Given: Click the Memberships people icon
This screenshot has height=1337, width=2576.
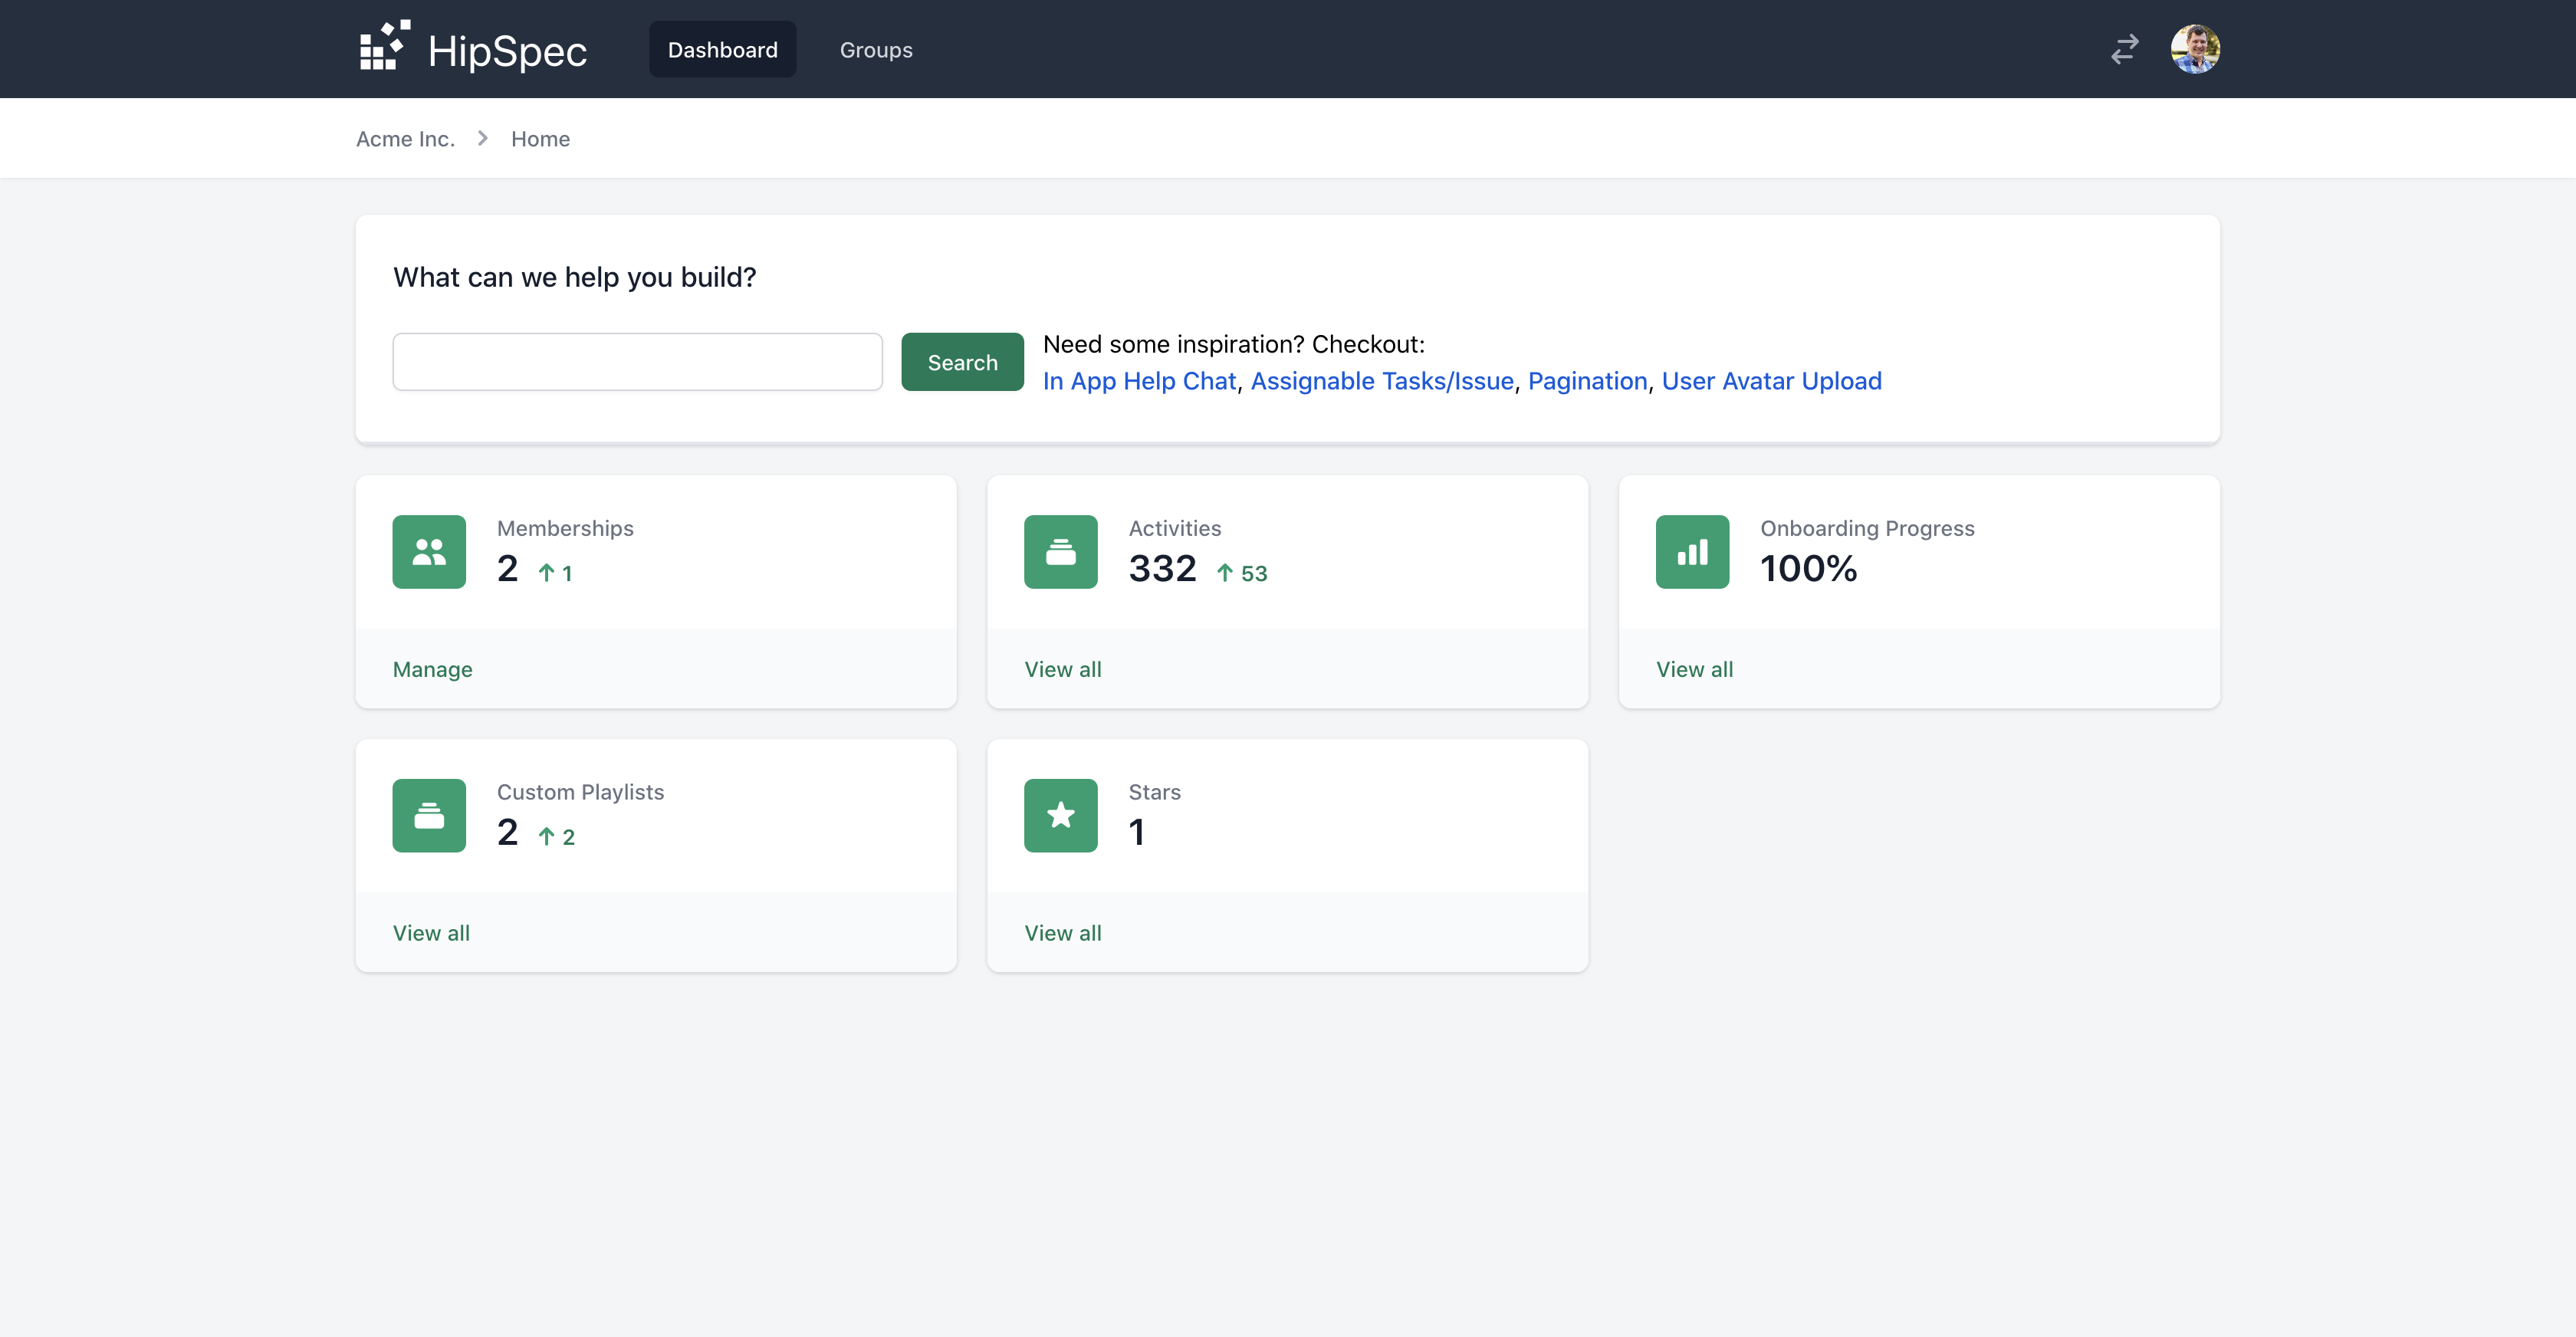Looking at the screenshot, I should coord(429,552).
